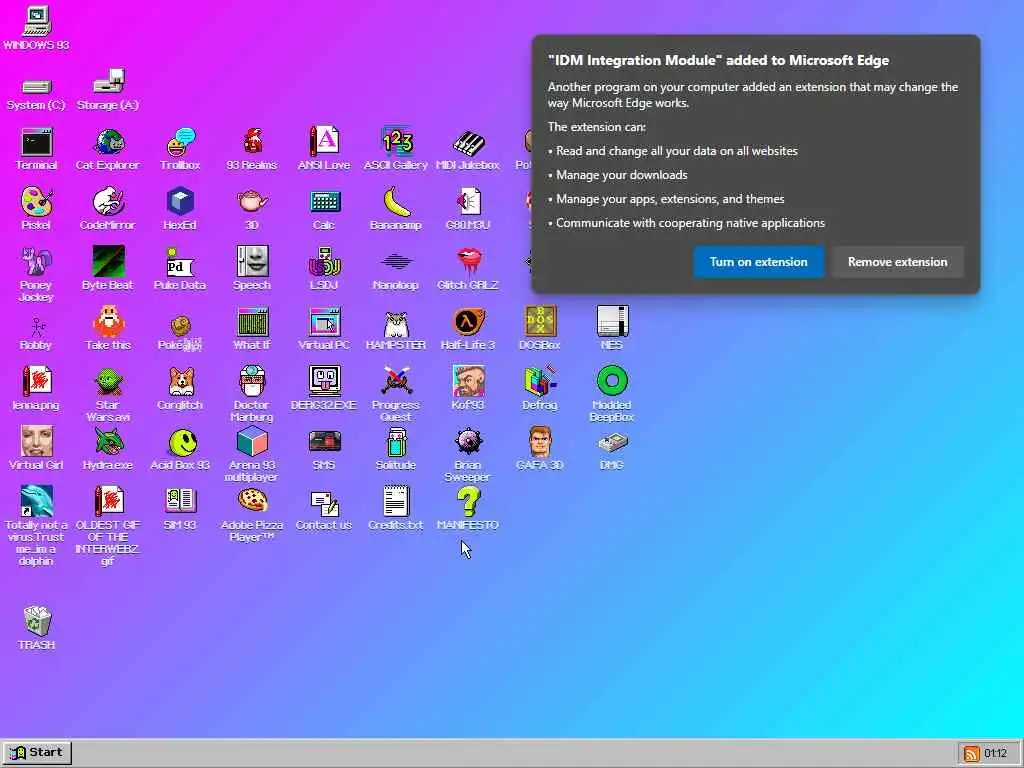1024x768 pixels.
Task: Open Poney Jockey icon
Action: point(36,262)
